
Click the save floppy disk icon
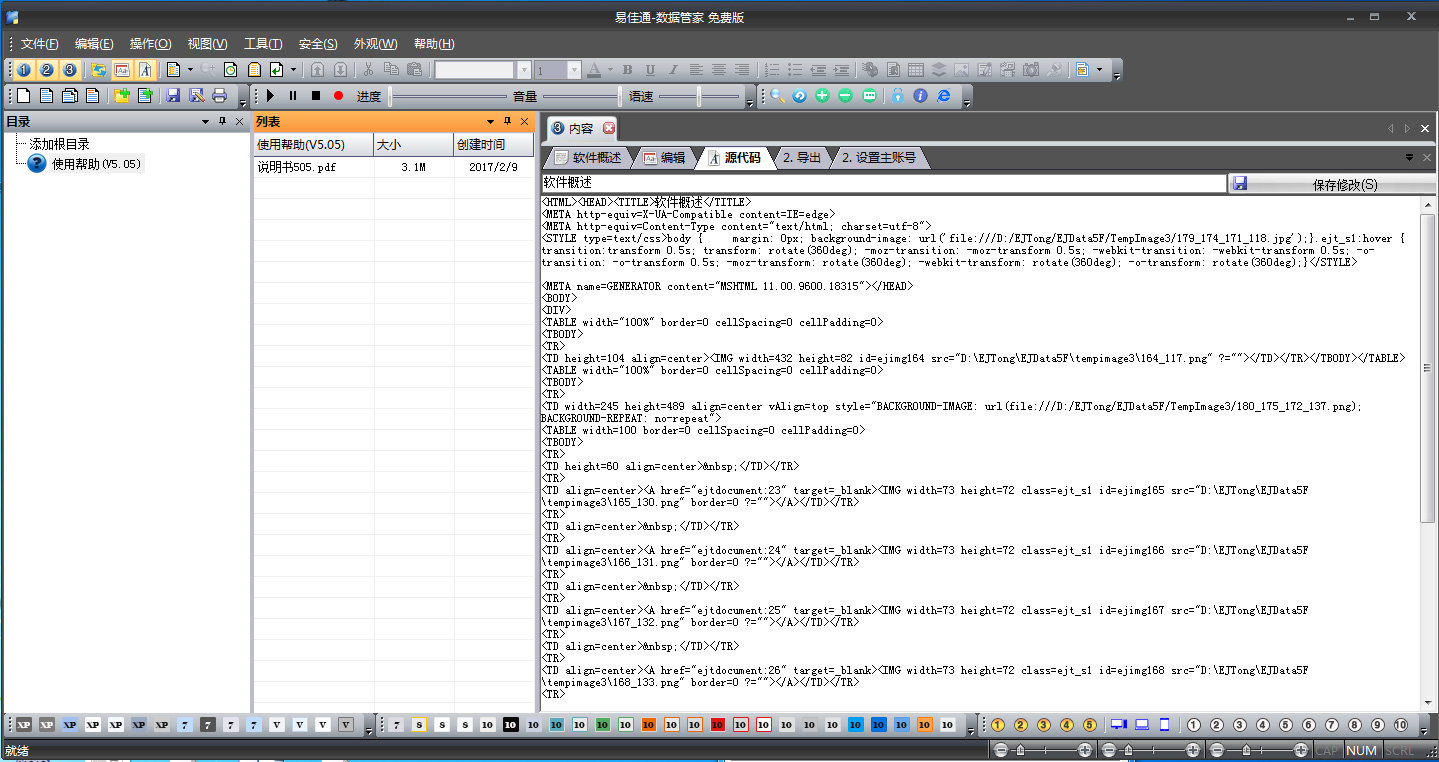point(173,96)
